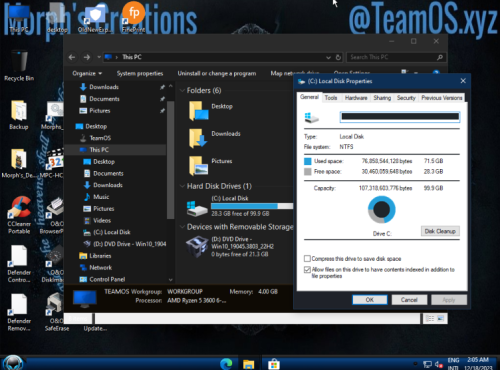Image resolution: width=500 pixels, height=370 pixels.
Task: Click the drive label text field
Action: [x=400, y=117]
